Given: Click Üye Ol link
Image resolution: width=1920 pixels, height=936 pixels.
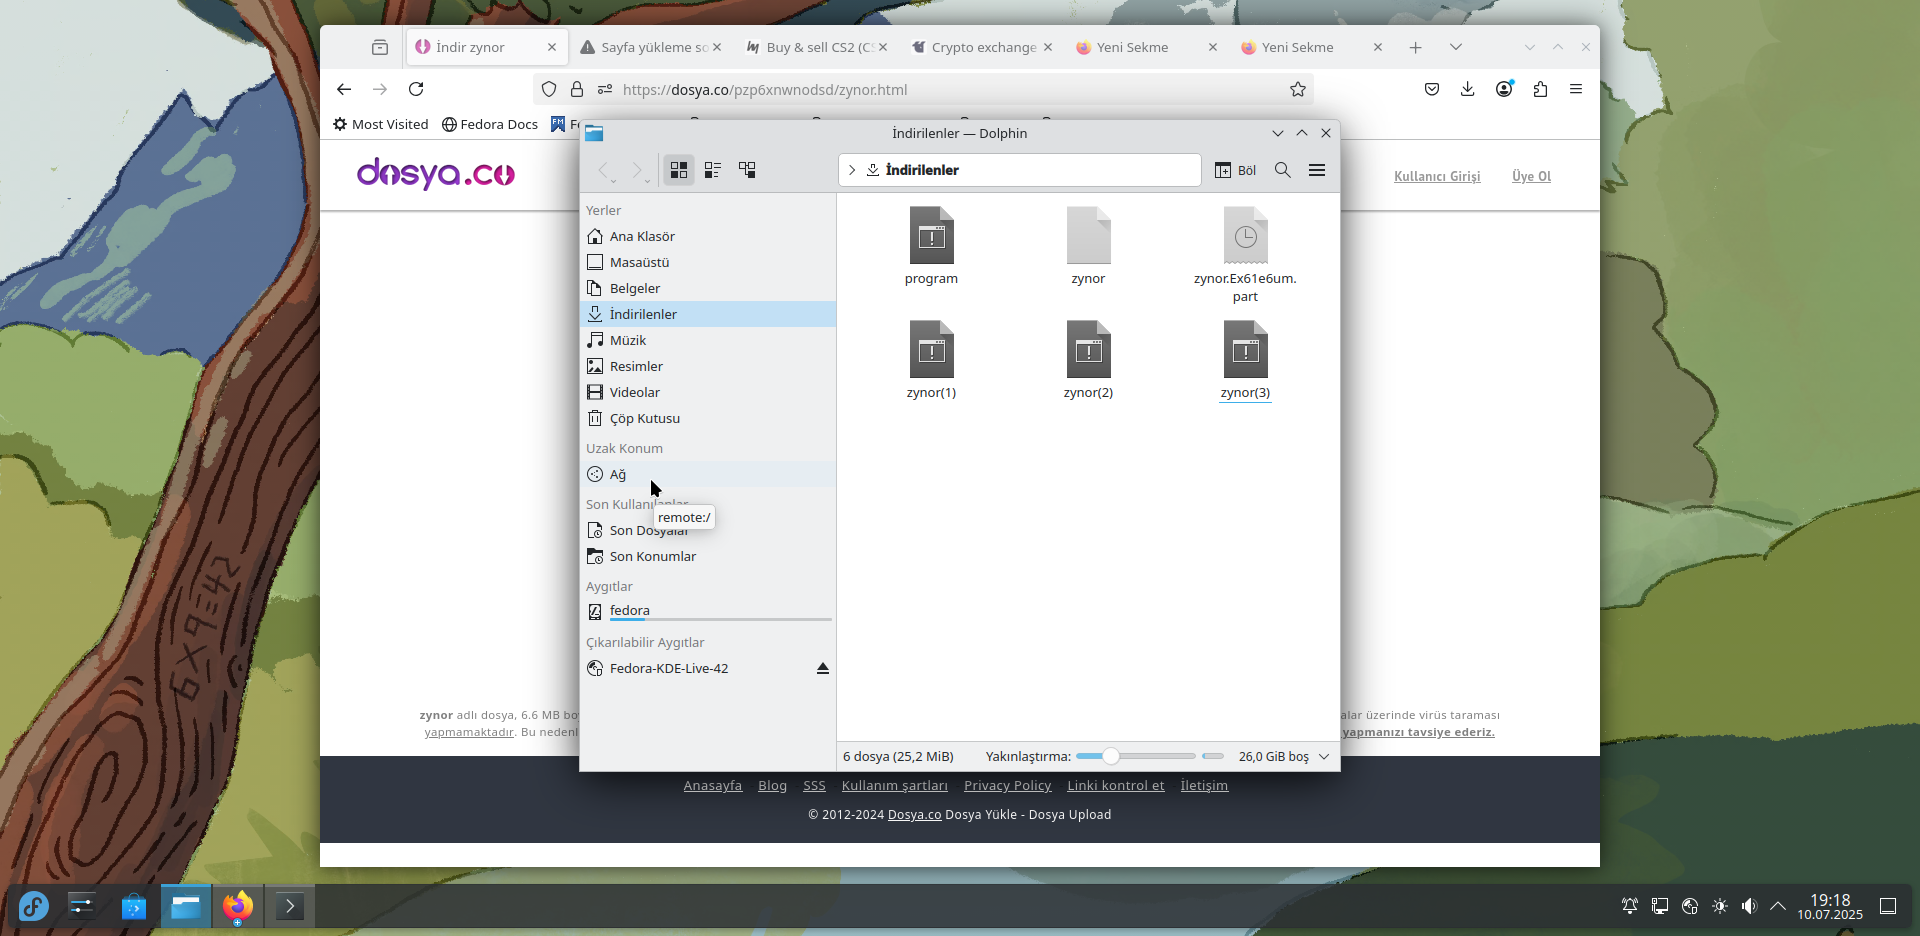Looking at the screenshot, I should (x=1531, y=176).
